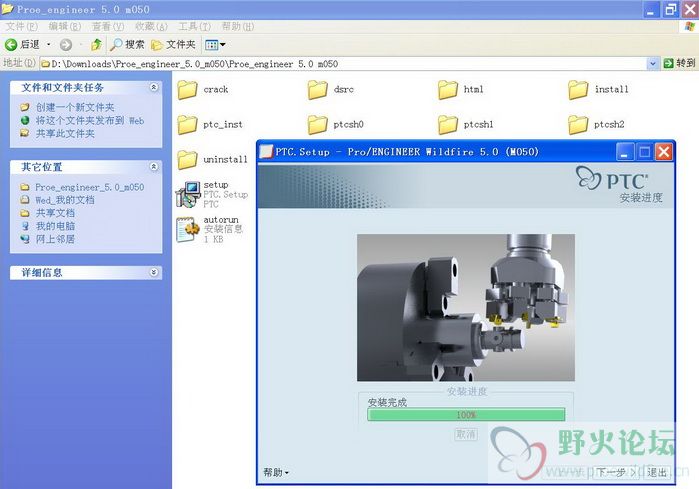Click the 100% installation progress bar
699x489 pixels.
click(466, 415)
